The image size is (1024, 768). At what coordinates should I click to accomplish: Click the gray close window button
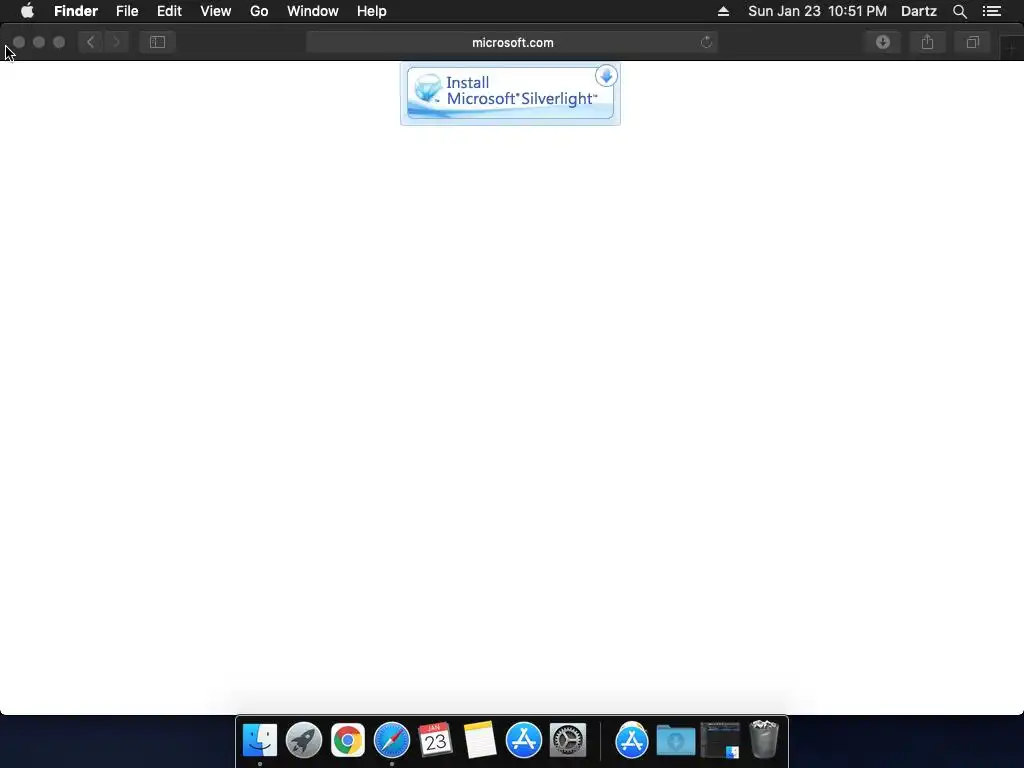[x=19, y=42]
